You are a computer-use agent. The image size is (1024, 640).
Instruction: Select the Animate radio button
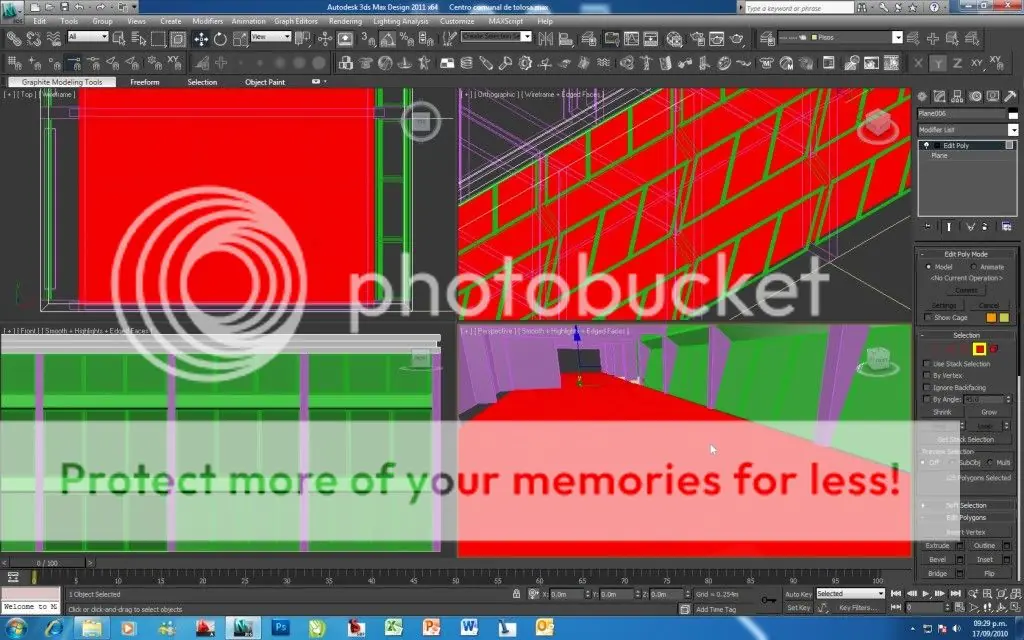973,267
